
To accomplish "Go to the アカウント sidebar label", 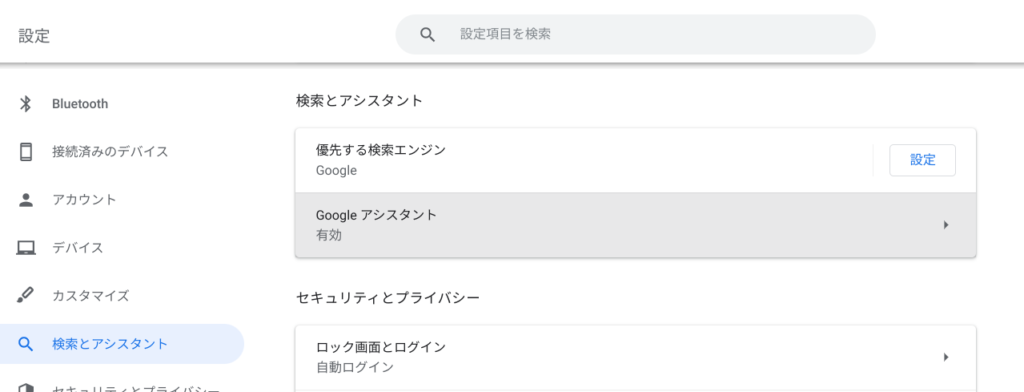I will coord(84,200).
